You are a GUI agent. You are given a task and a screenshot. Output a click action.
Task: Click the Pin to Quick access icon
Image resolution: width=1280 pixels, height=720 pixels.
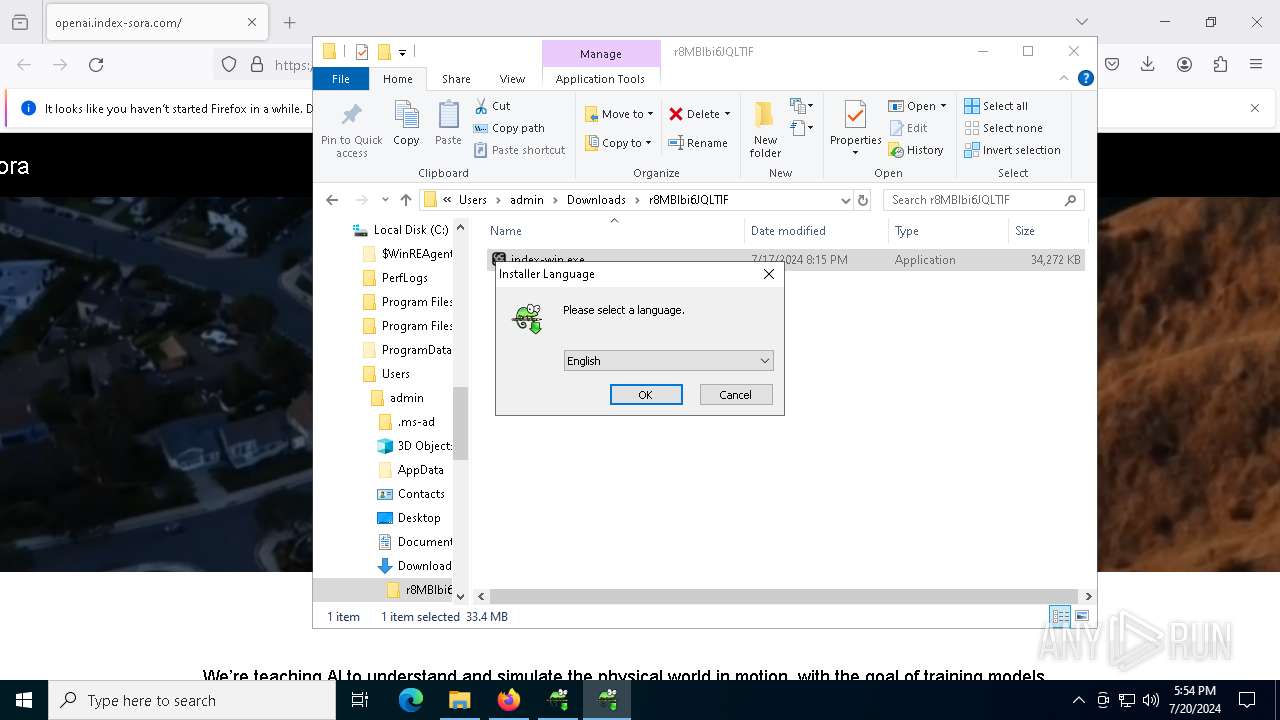[351, 116]
